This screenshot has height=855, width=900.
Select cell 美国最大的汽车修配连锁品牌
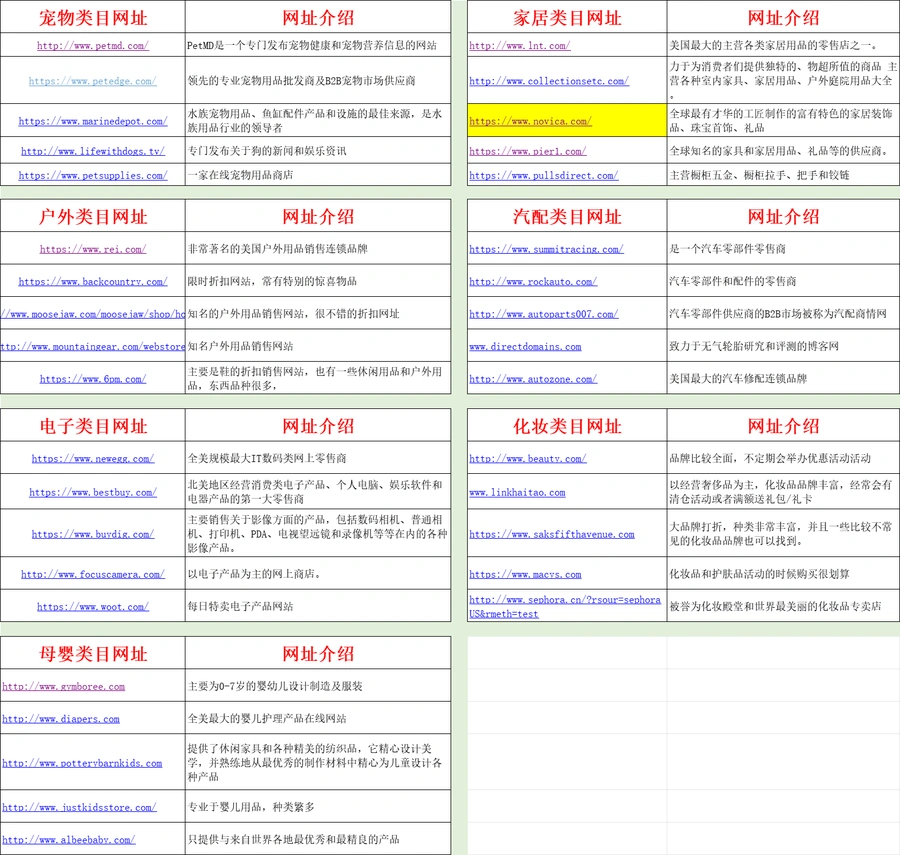pos(783,379)
